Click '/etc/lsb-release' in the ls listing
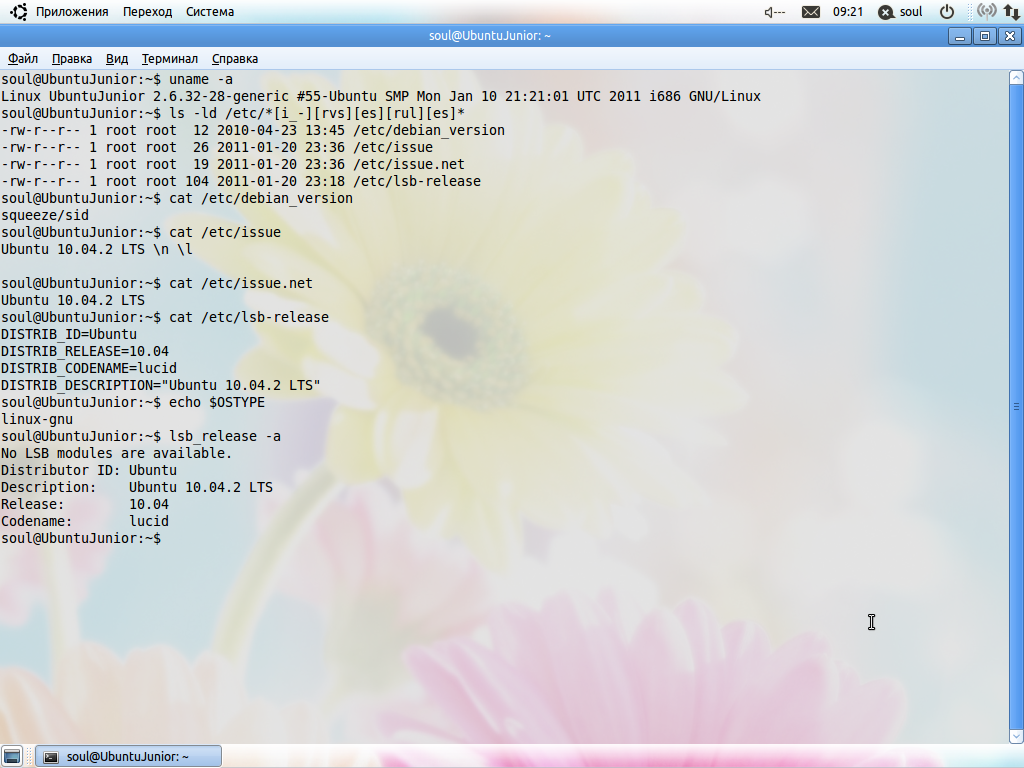This screenshot has height=768, width=1024. pyautogui.click(x=417, y=181)
